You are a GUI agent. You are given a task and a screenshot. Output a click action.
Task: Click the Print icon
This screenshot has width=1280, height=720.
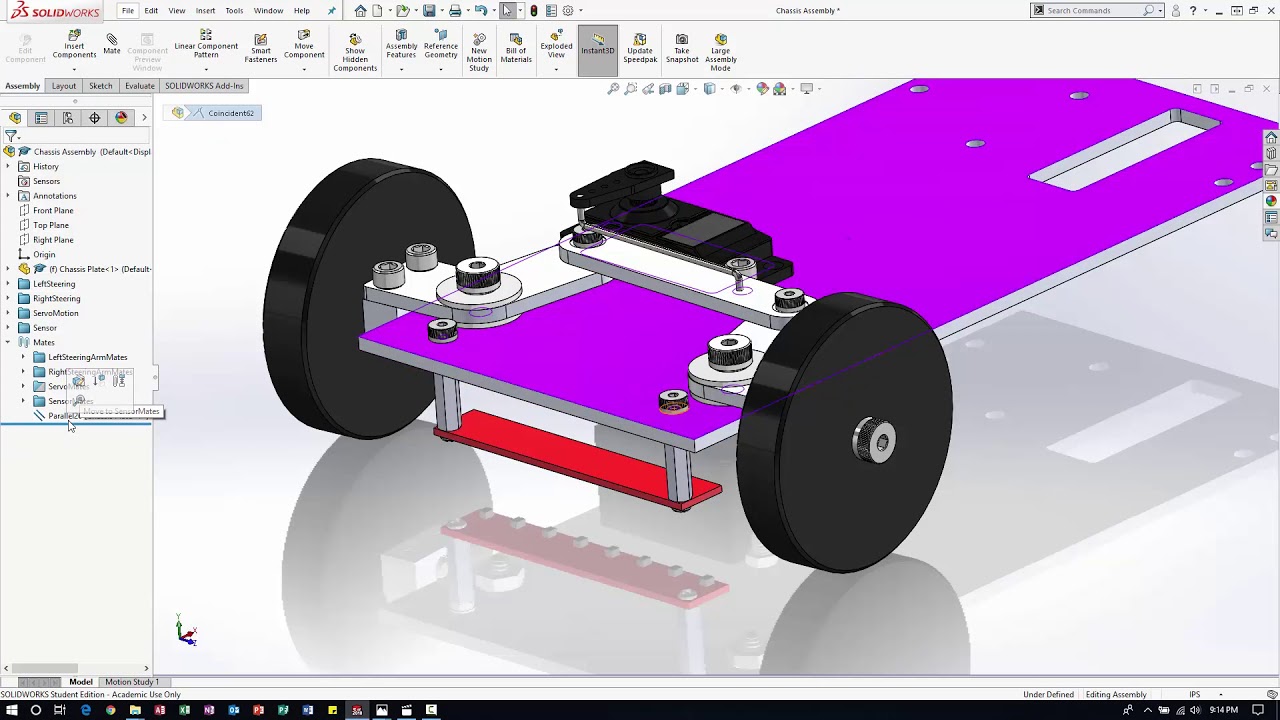pos(455,11)
